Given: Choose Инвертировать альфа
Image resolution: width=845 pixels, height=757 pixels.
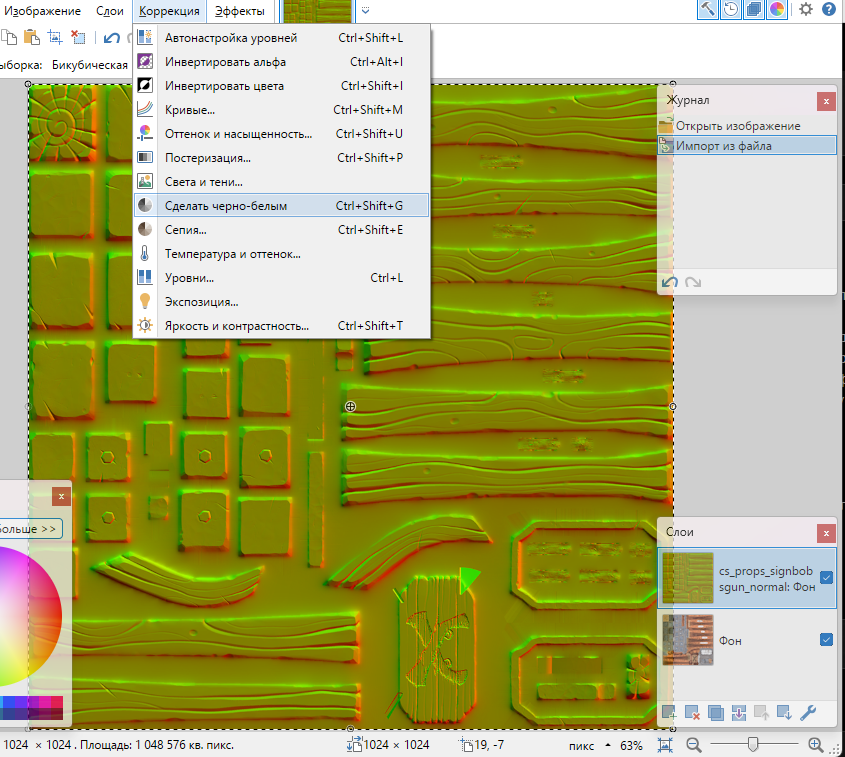Looking at the screenshot, I should 281,62.
